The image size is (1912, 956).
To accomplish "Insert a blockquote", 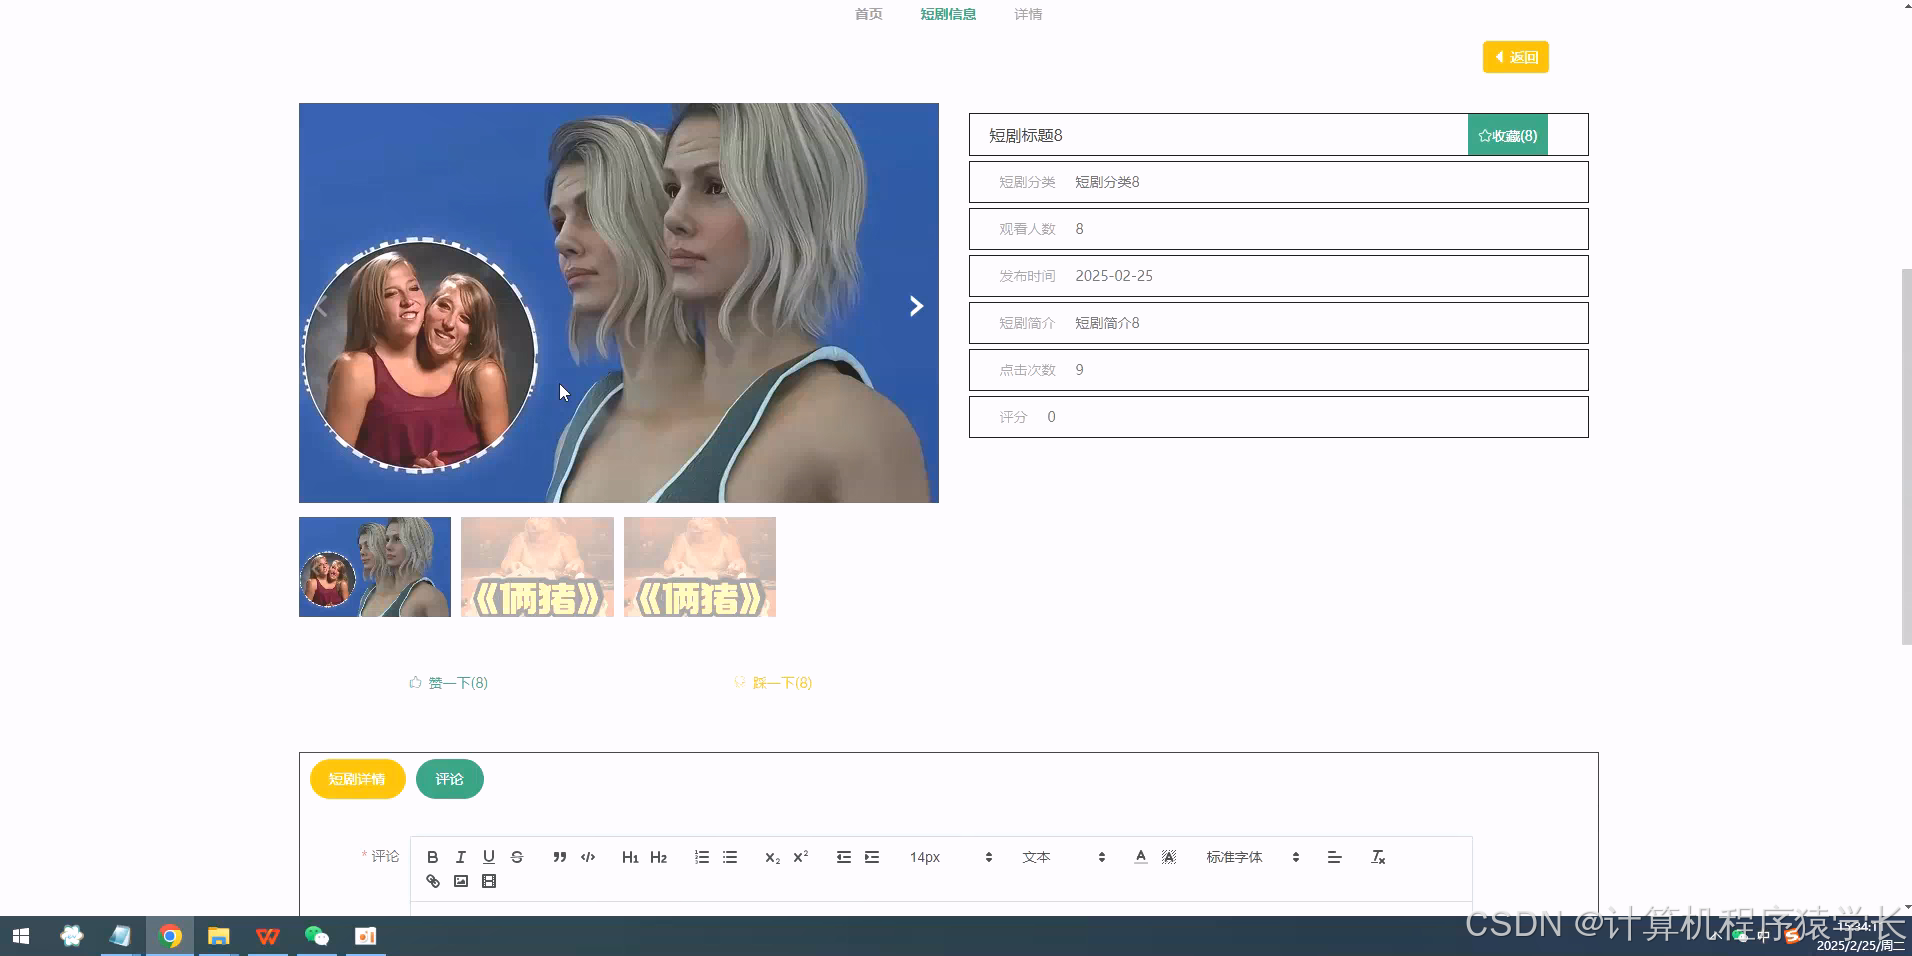I will (x=559, y=857).
